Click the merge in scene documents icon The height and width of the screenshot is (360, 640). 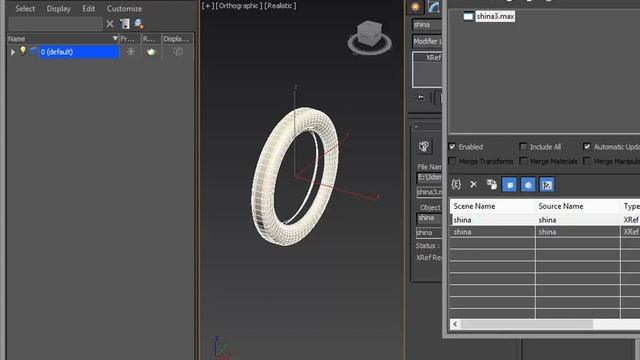tap(491, 184)
